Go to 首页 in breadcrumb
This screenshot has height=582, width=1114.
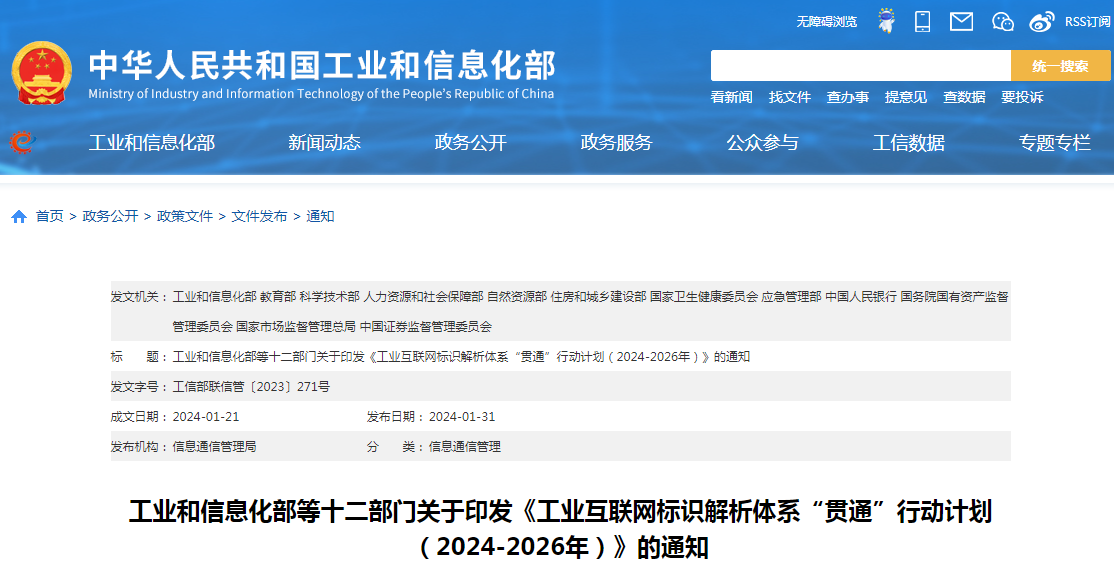point(50,216)
